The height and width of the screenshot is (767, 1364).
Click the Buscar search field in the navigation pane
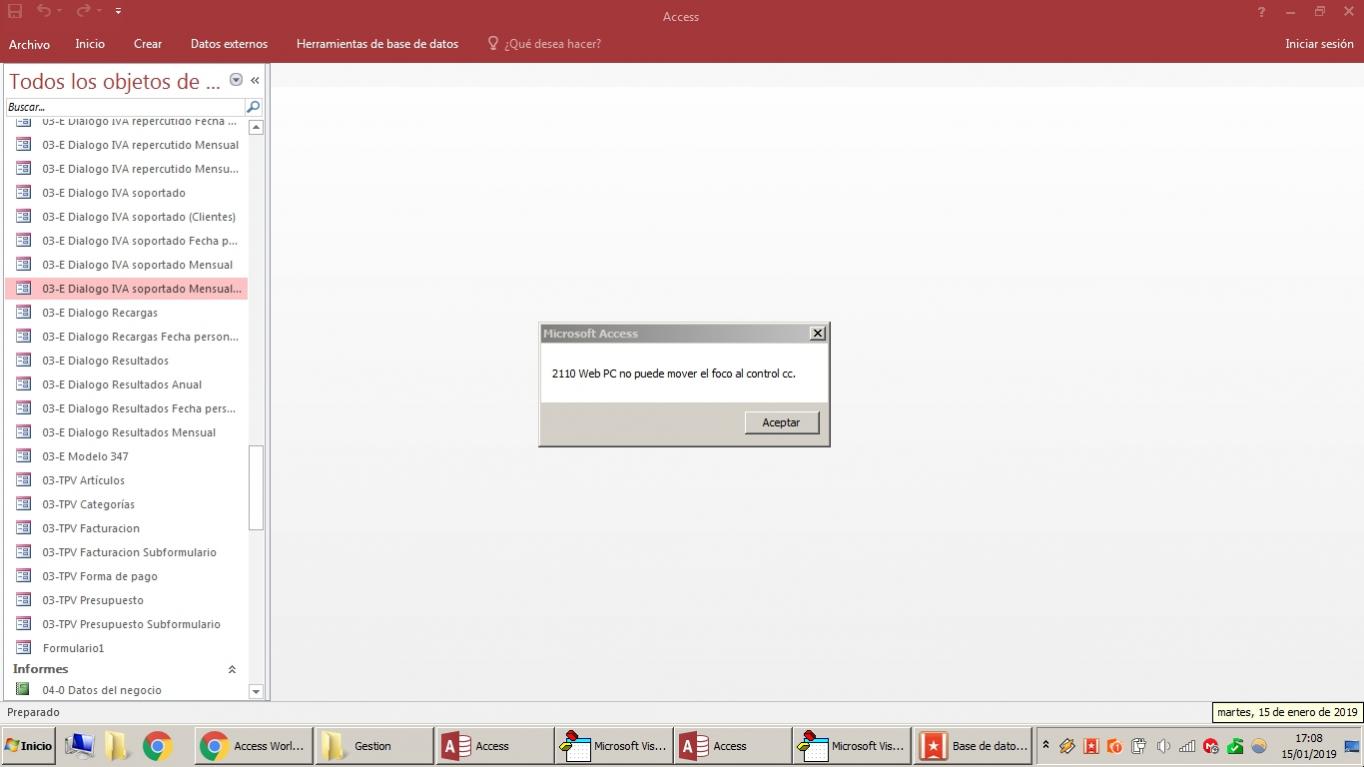point(124,107)
